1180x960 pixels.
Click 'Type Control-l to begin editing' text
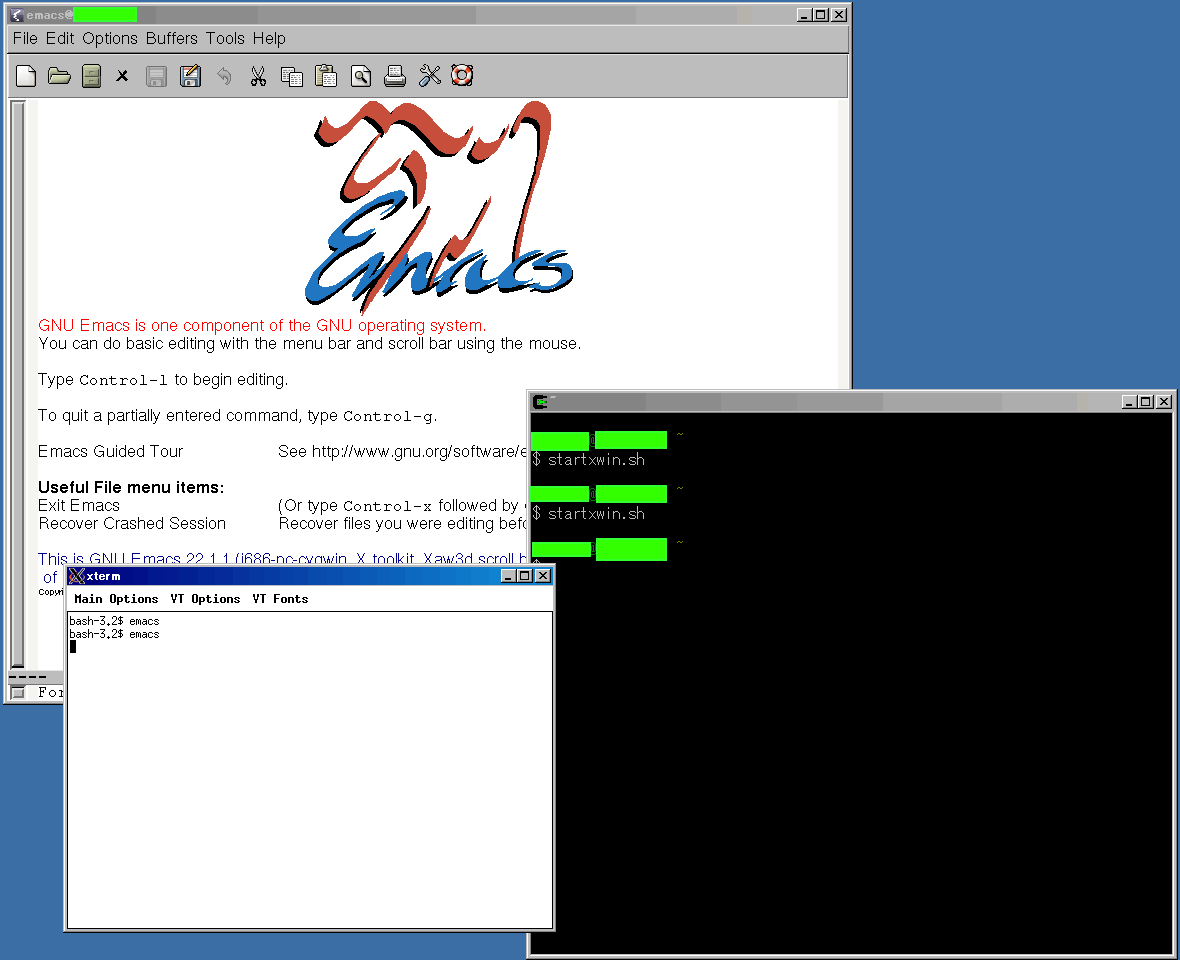pos(163,379)
